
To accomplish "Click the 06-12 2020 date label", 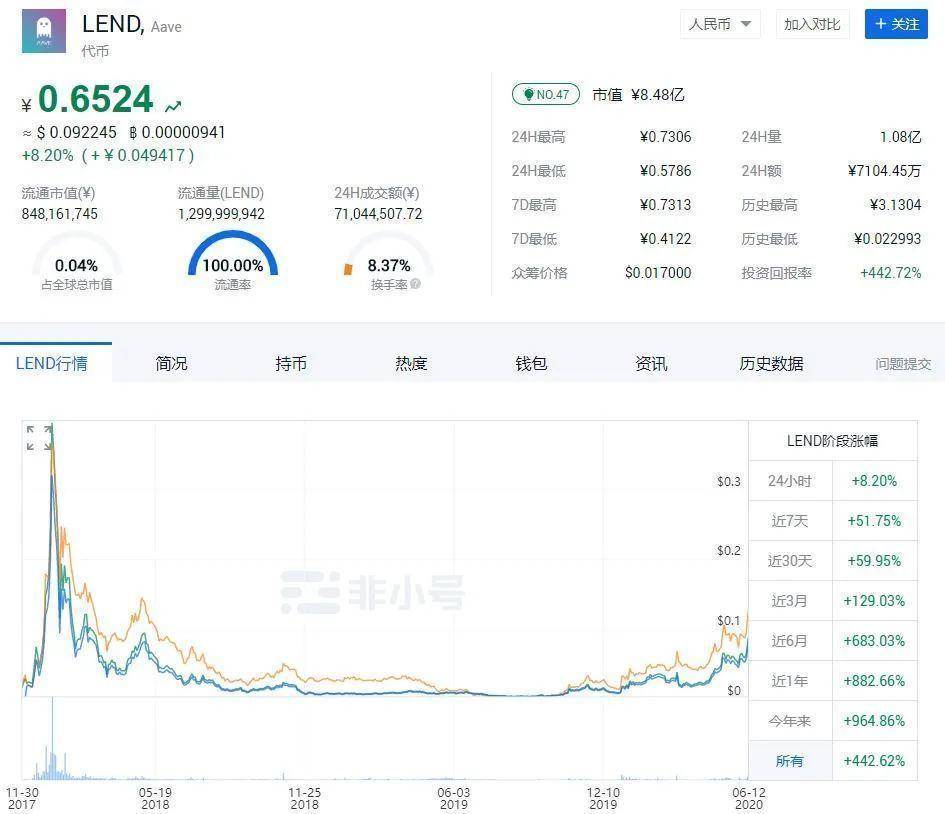I will (749, 798).
